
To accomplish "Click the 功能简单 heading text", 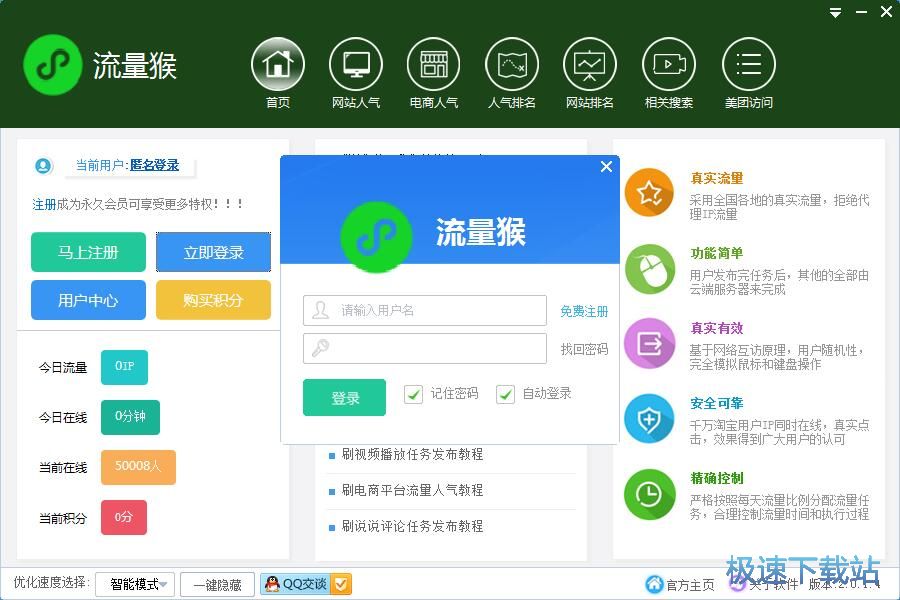I will pyautogui.click(x=717, y=253).
